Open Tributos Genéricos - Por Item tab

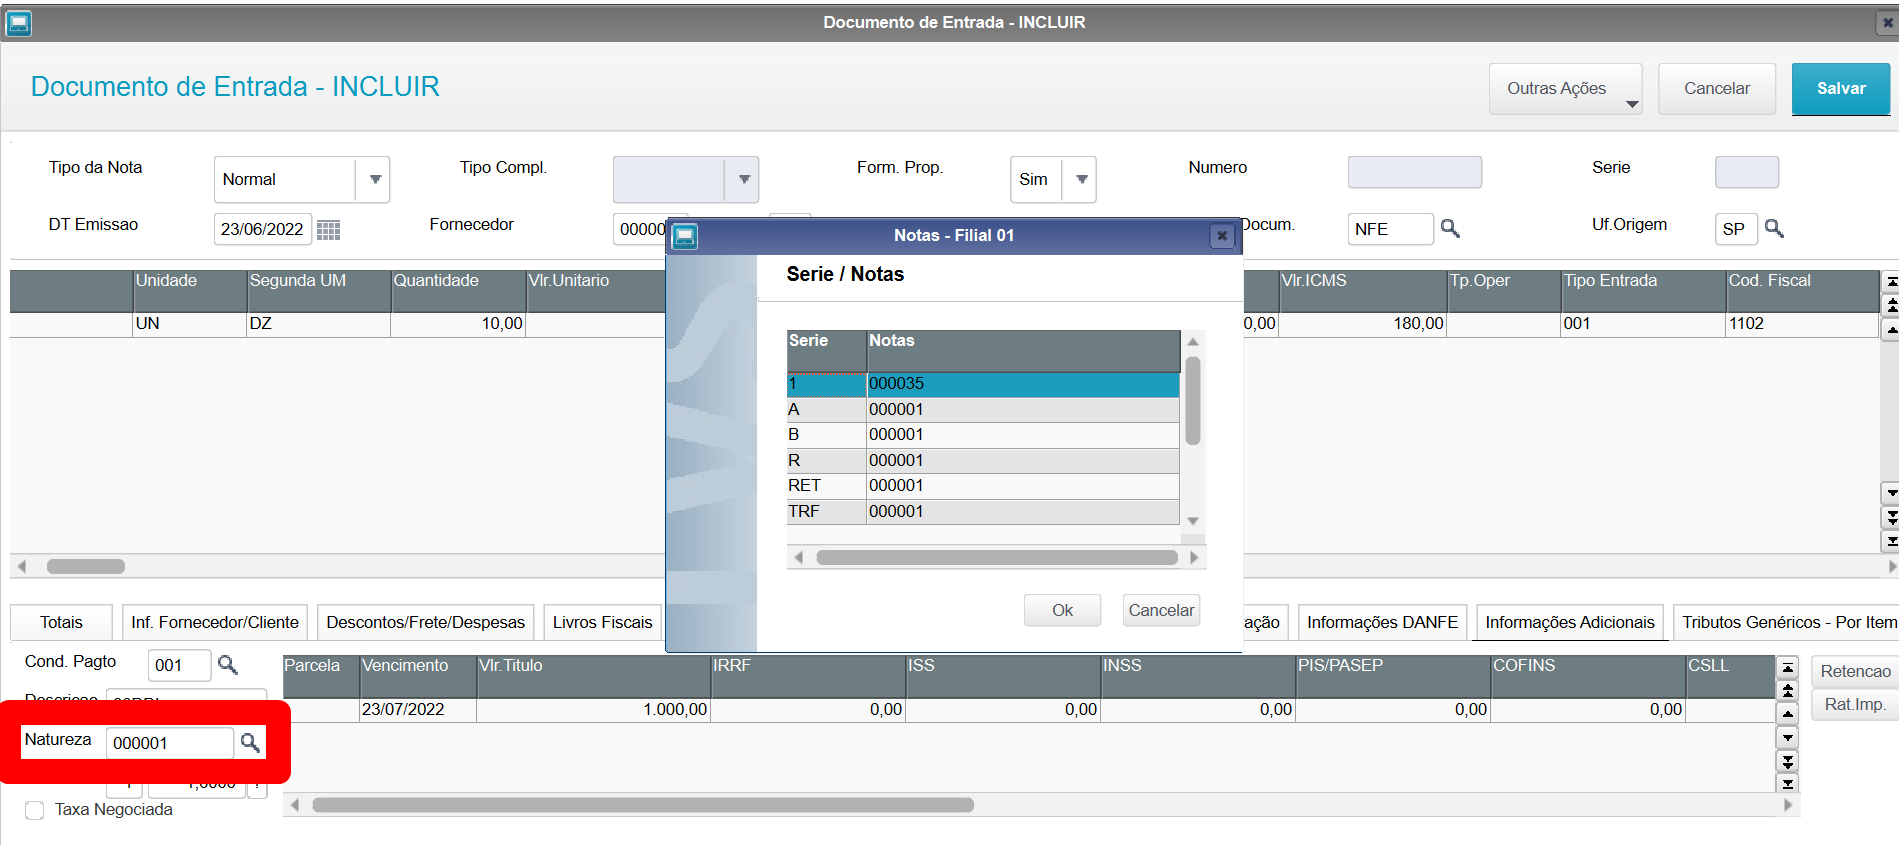coord(1788,622)
